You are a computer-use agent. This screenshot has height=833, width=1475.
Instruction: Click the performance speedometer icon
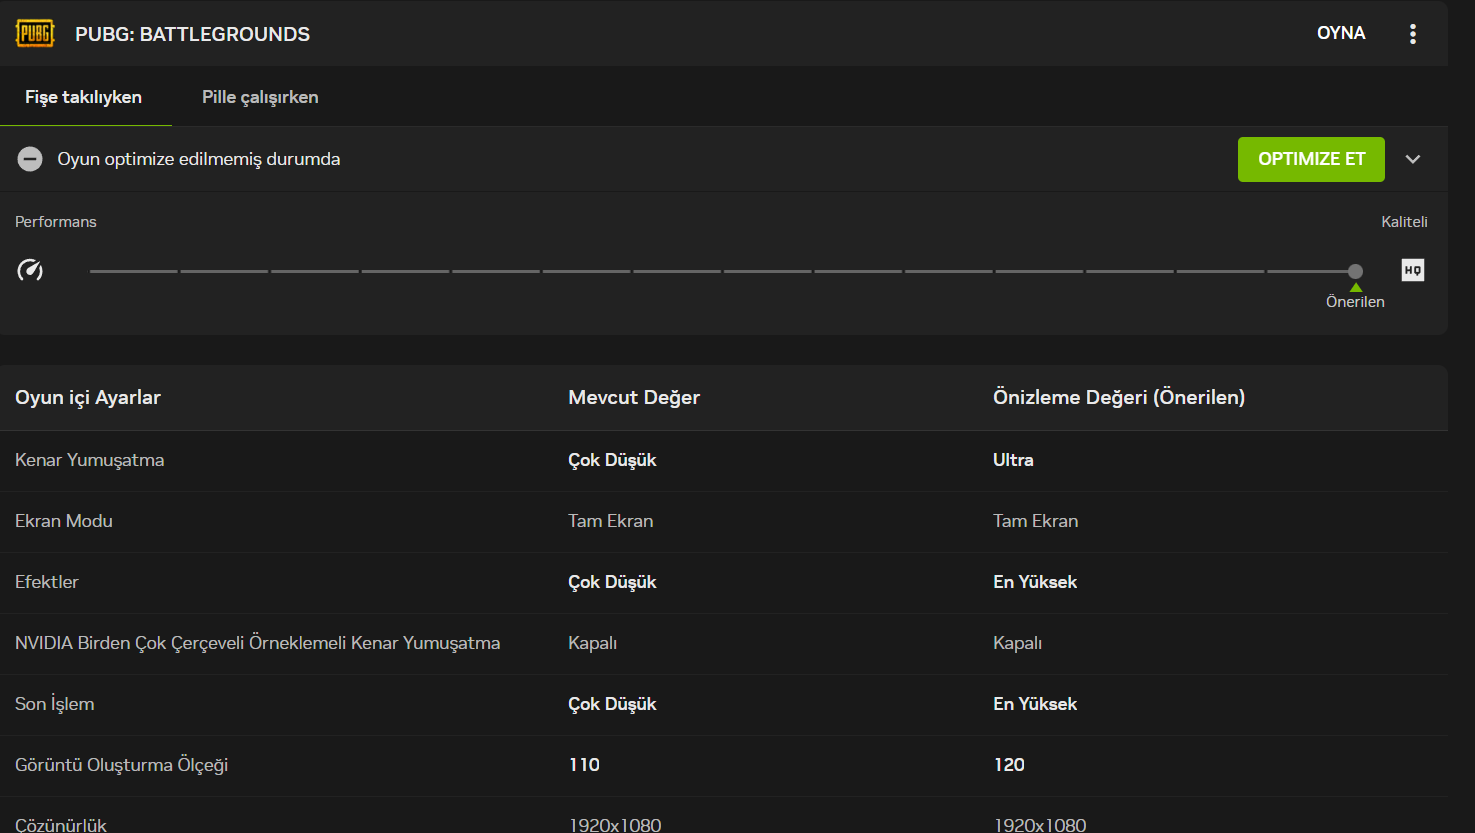[x=30, y=270]
